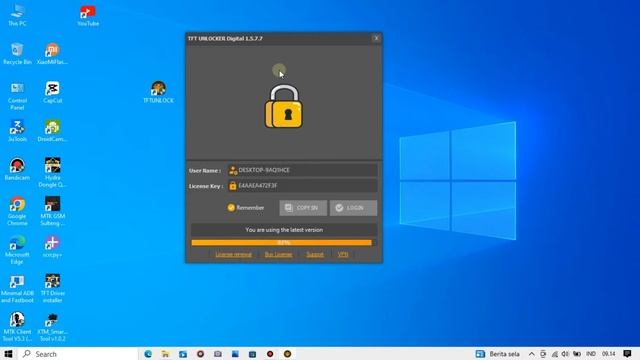Launch the Microsoft Edge desktop icon
Viewport: 640px width, 360px height.
17,250
